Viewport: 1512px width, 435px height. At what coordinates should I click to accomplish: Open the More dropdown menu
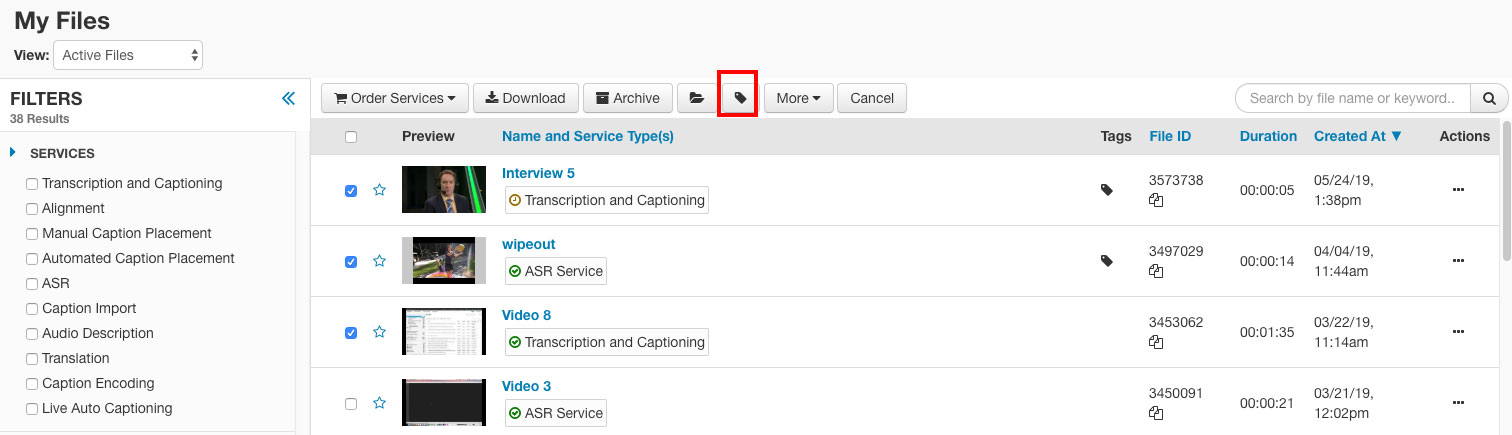[798, 98]
